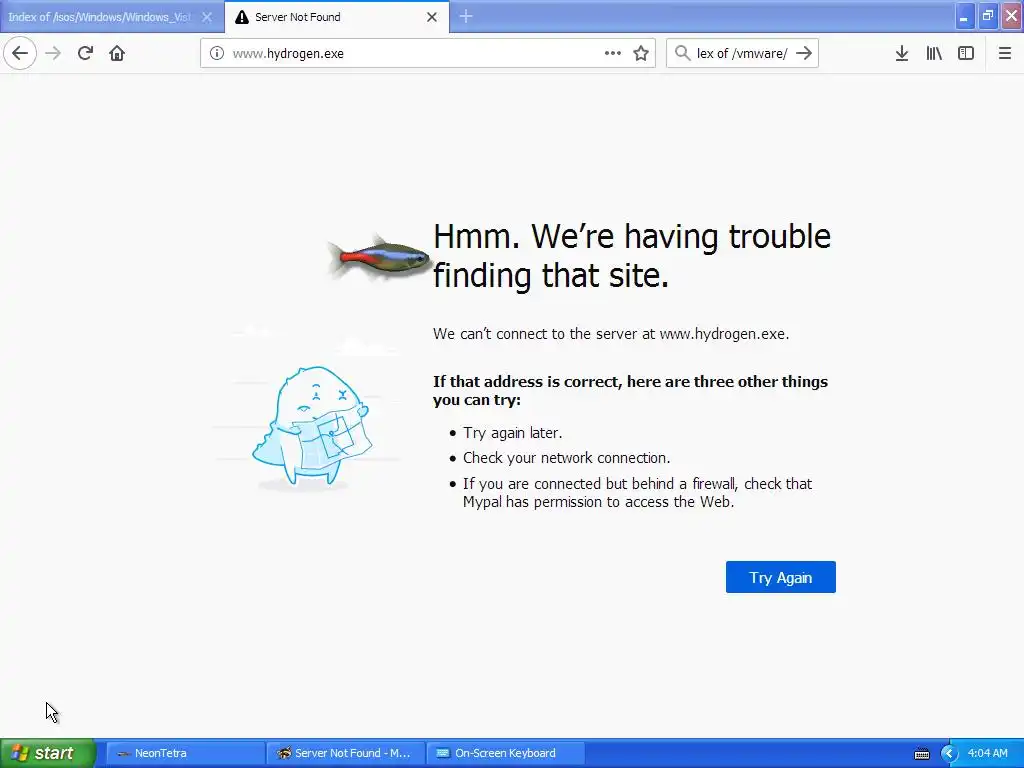Viewport: 1024px width, 768px height.
Task: Click the neon tetra fish image
Action: coord(379,257)
